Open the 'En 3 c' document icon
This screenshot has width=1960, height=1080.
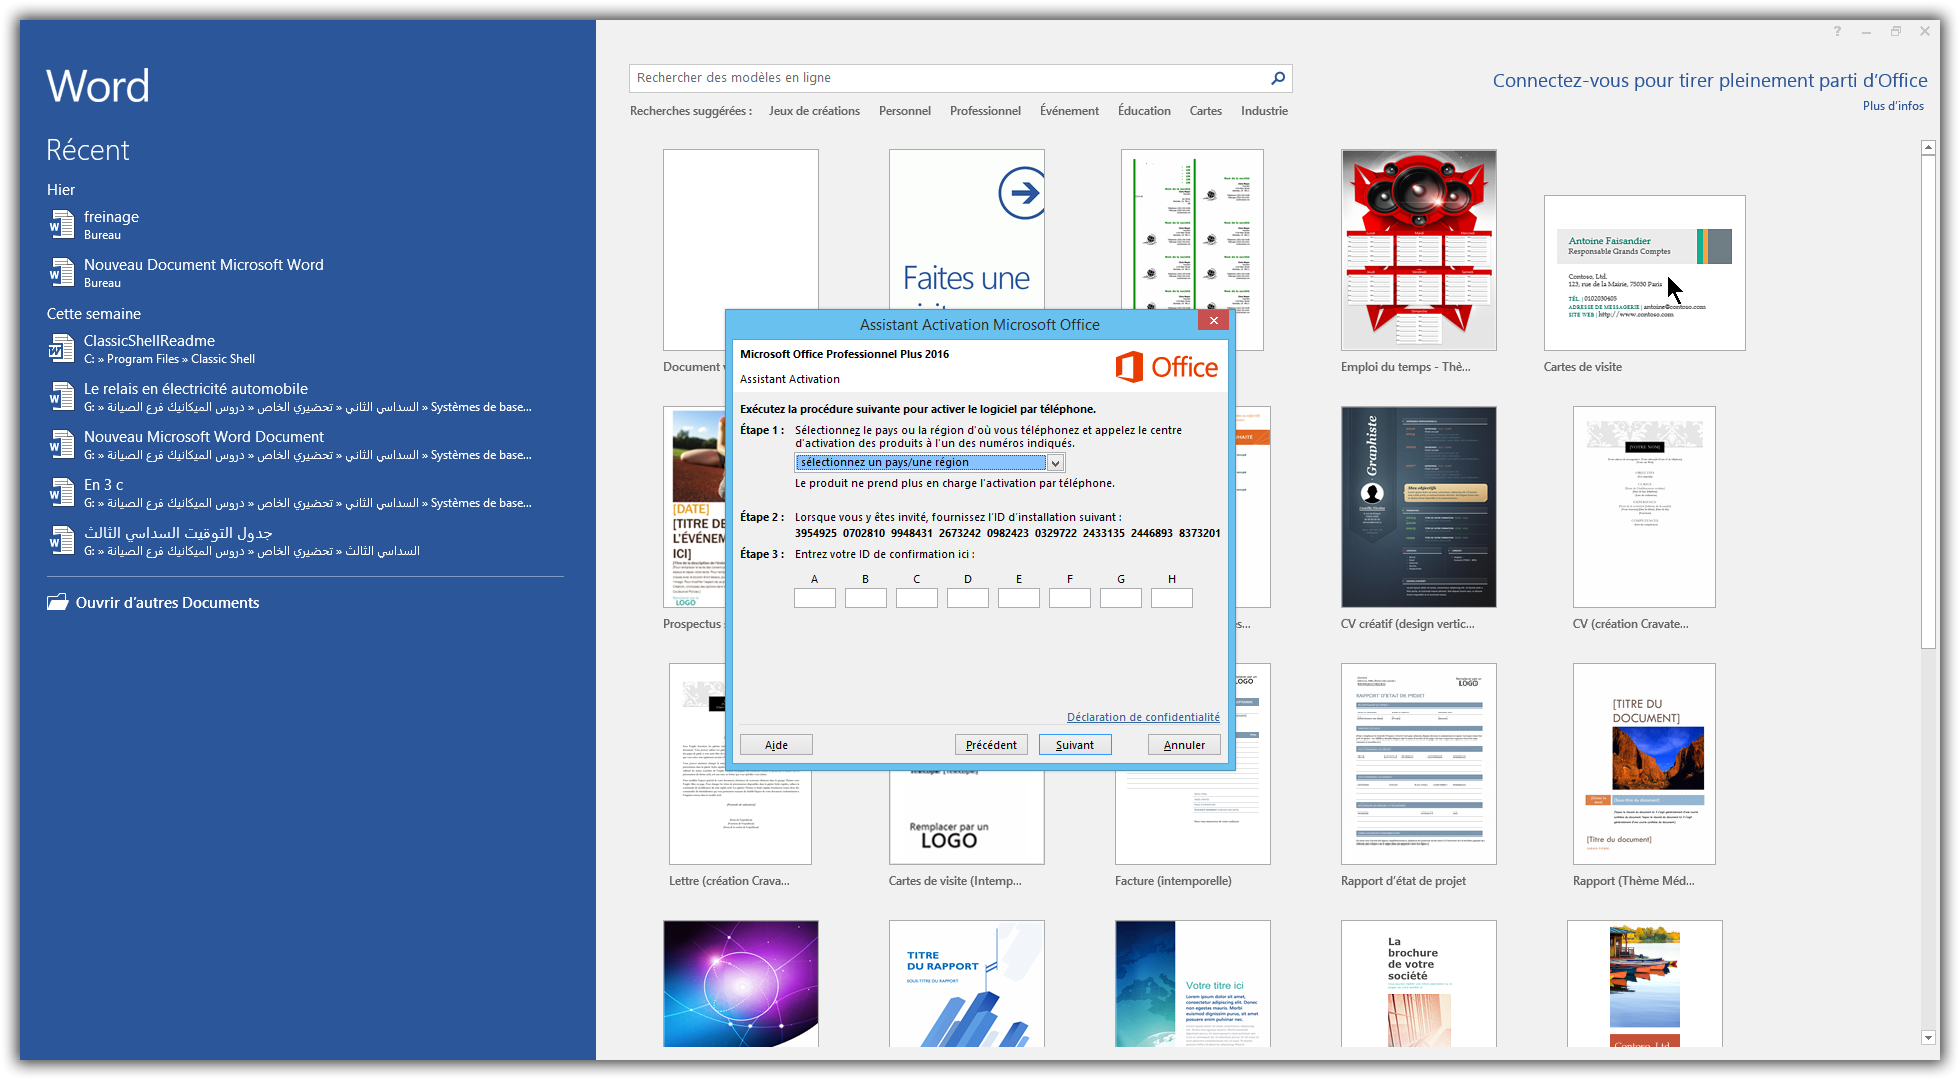(62, 492)
